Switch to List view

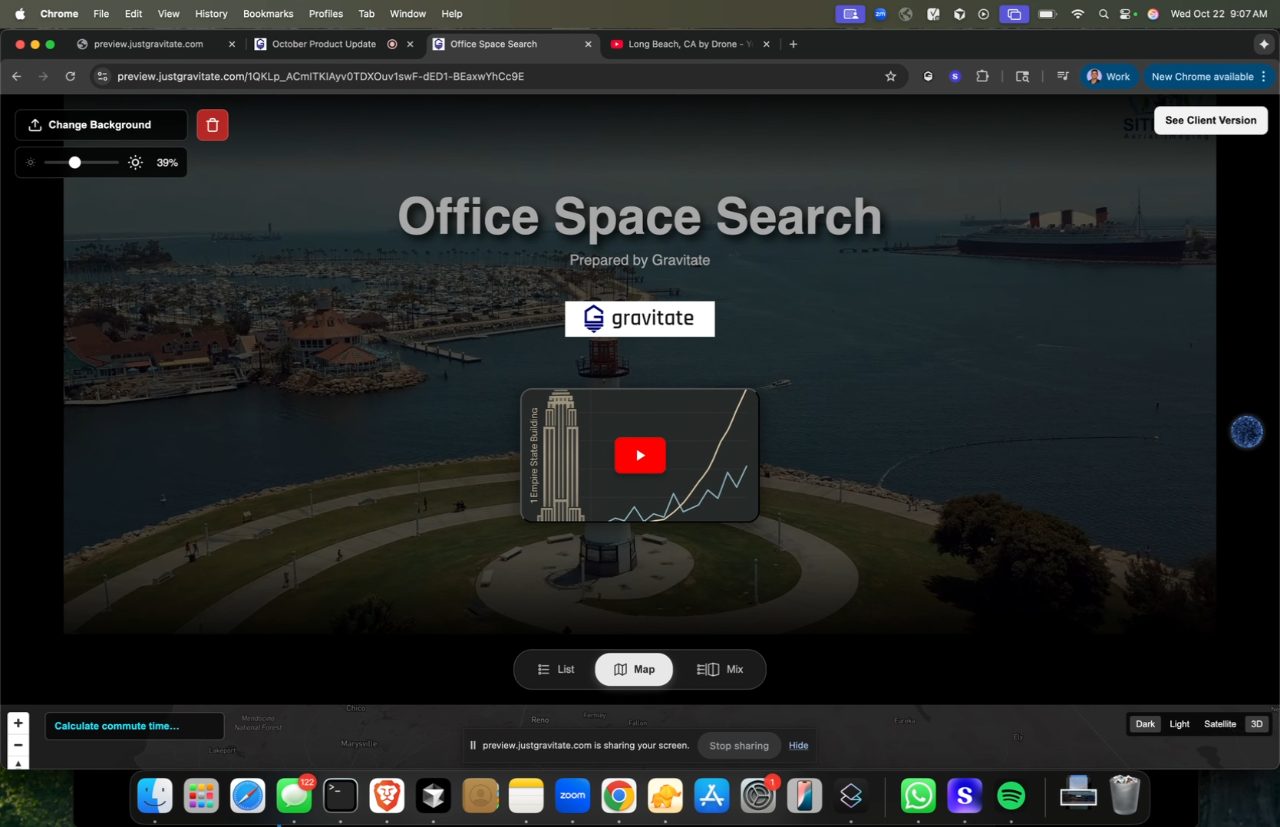(556, 669)
